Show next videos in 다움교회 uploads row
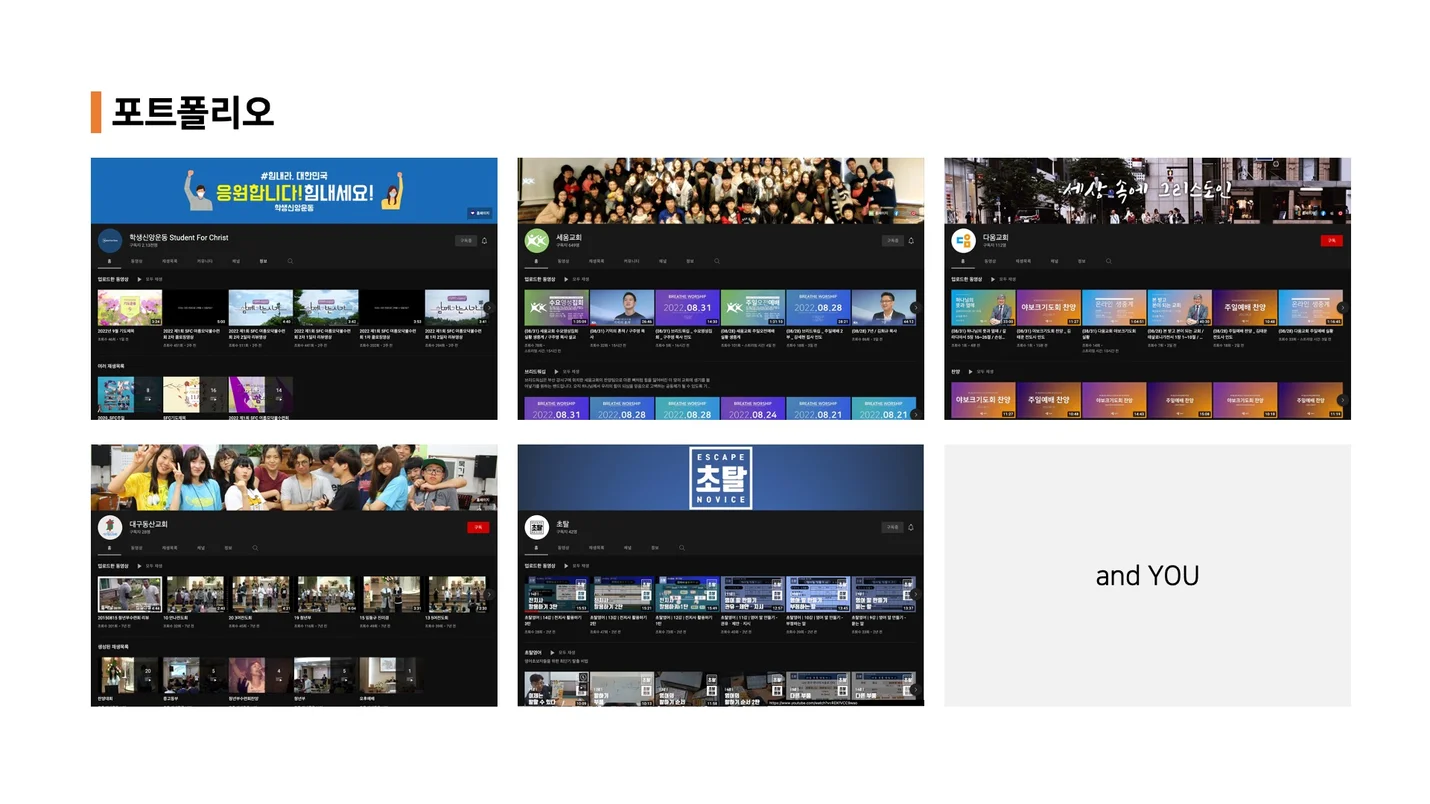 click(1342, 308)
